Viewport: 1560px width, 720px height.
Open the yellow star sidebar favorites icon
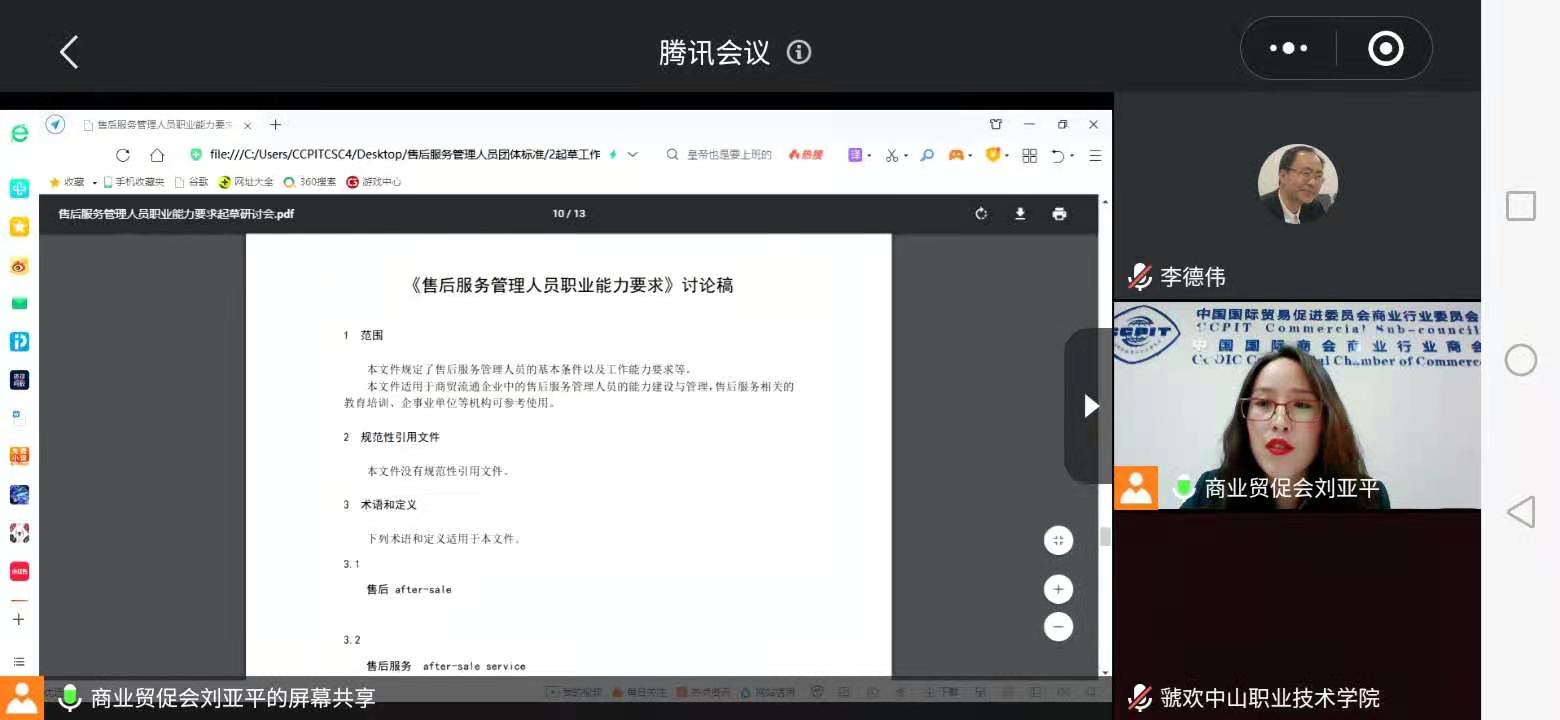[x=19, y=227]
